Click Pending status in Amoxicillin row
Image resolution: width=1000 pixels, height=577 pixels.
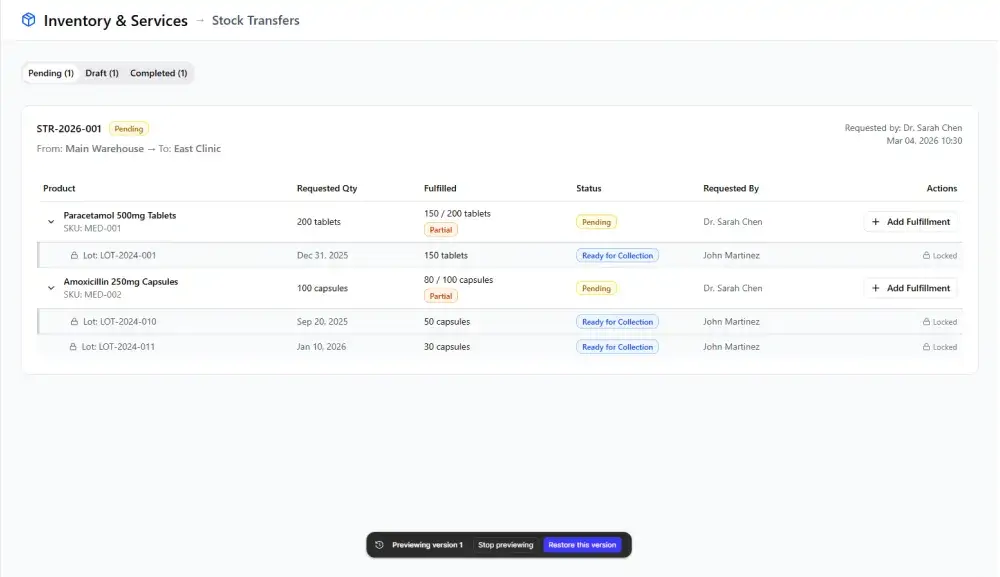(596, 288)
